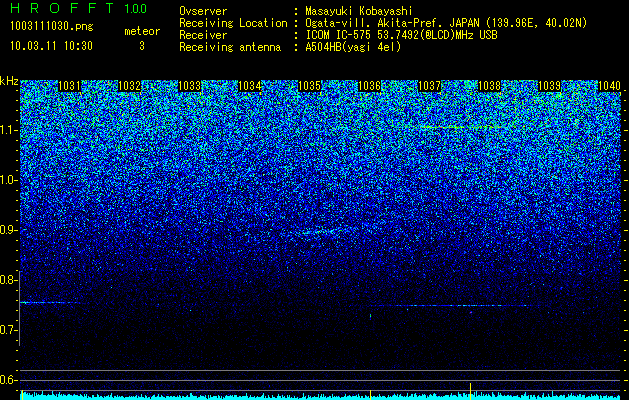Click the 1.1 frequency axis label
Viewport: 629px width, 400px height.
[8, 130]
